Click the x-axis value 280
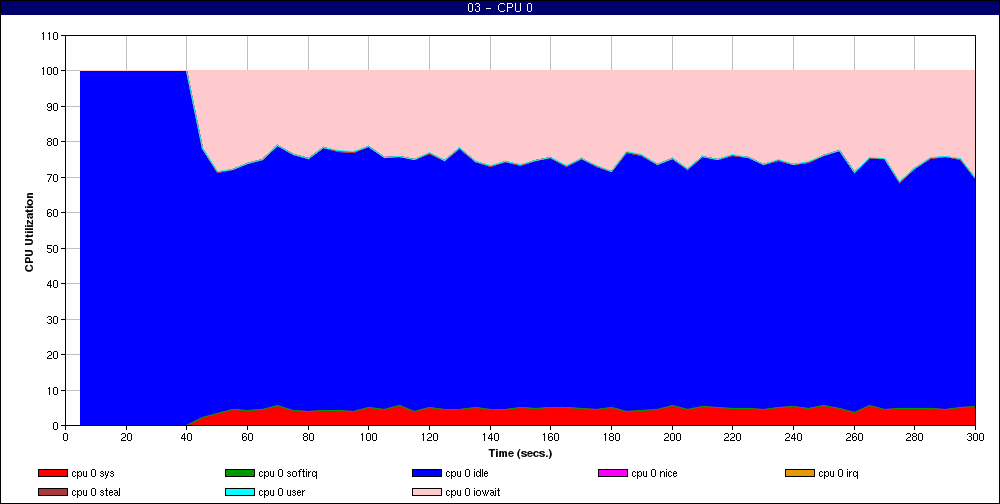 (915, 437)
